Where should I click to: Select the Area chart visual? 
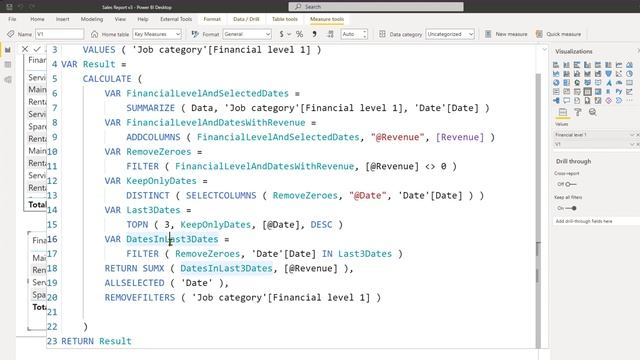click(x=629, y=65)
